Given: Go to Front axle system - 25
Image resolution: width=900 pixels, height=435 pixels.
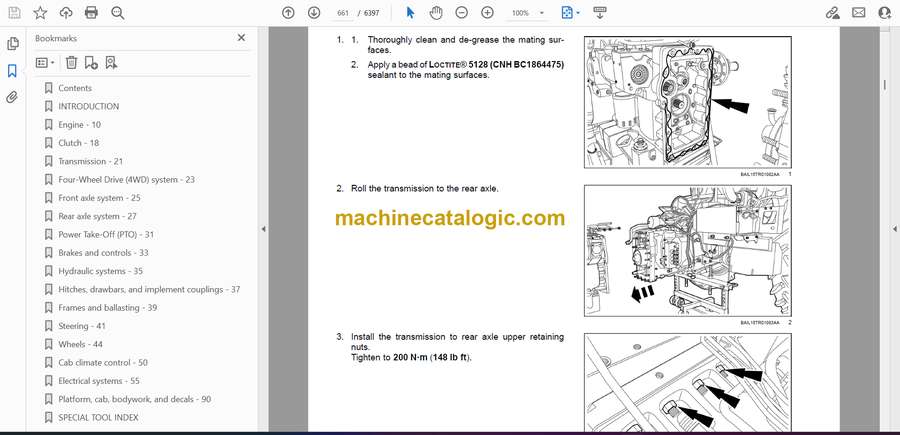Looking at the screenshot, I should point(99,198).
